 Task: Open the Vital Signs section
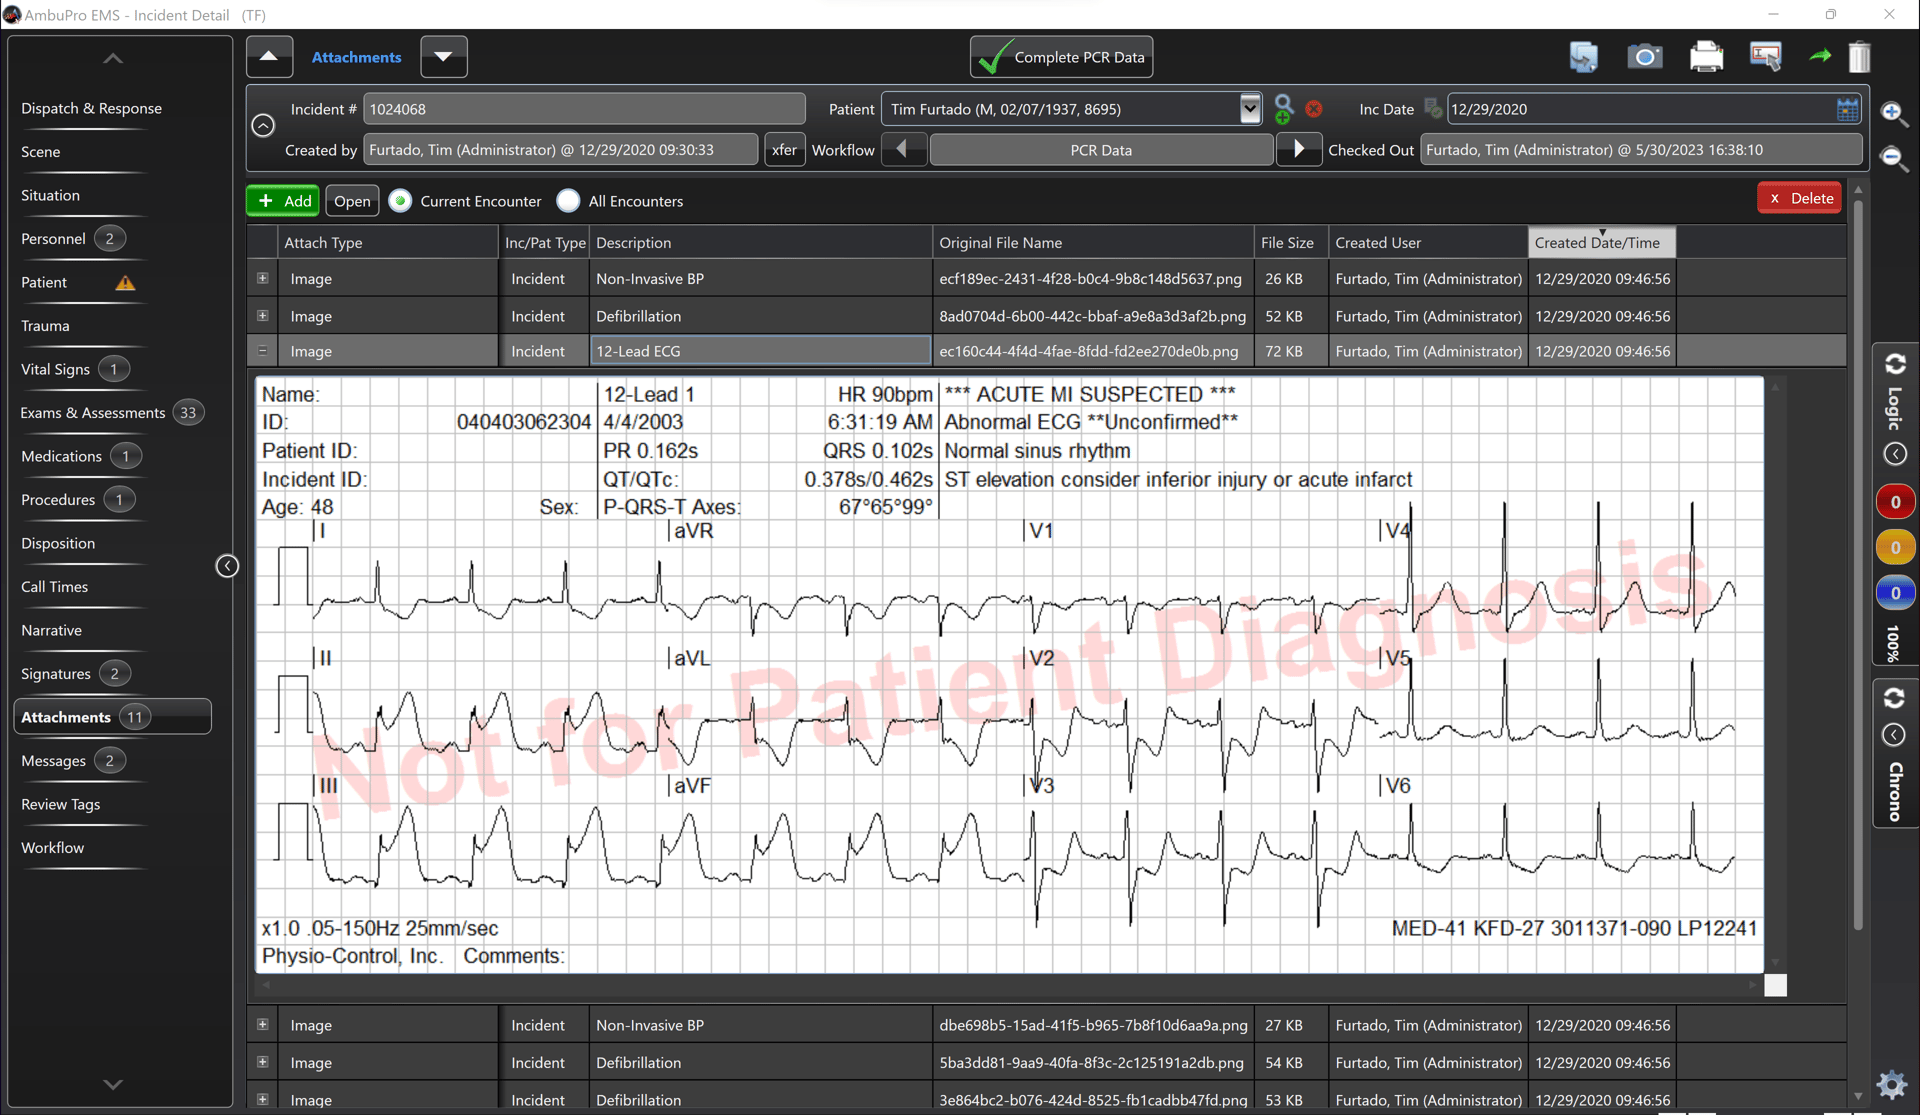56,369
